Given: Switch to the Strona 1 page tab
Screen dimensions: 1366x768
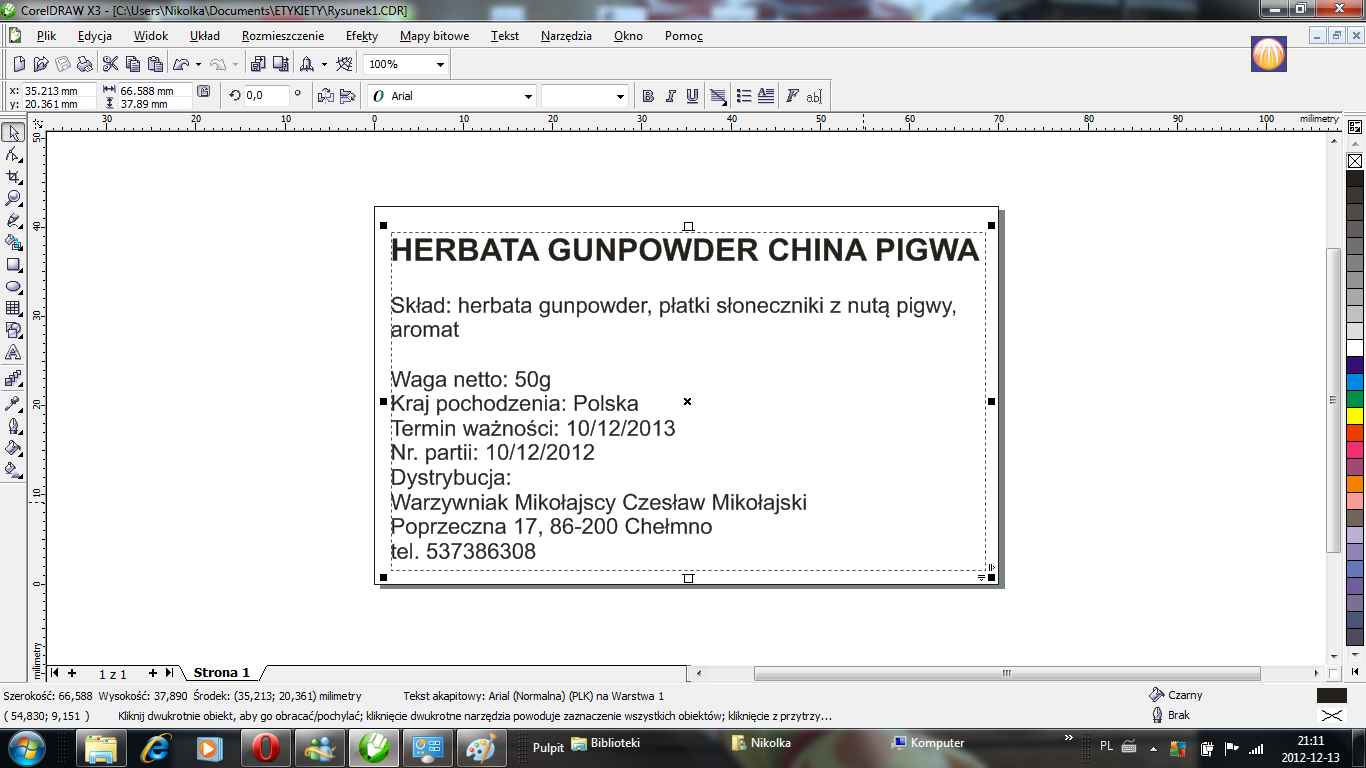Looking at the screenshot, I should point(221,673).
